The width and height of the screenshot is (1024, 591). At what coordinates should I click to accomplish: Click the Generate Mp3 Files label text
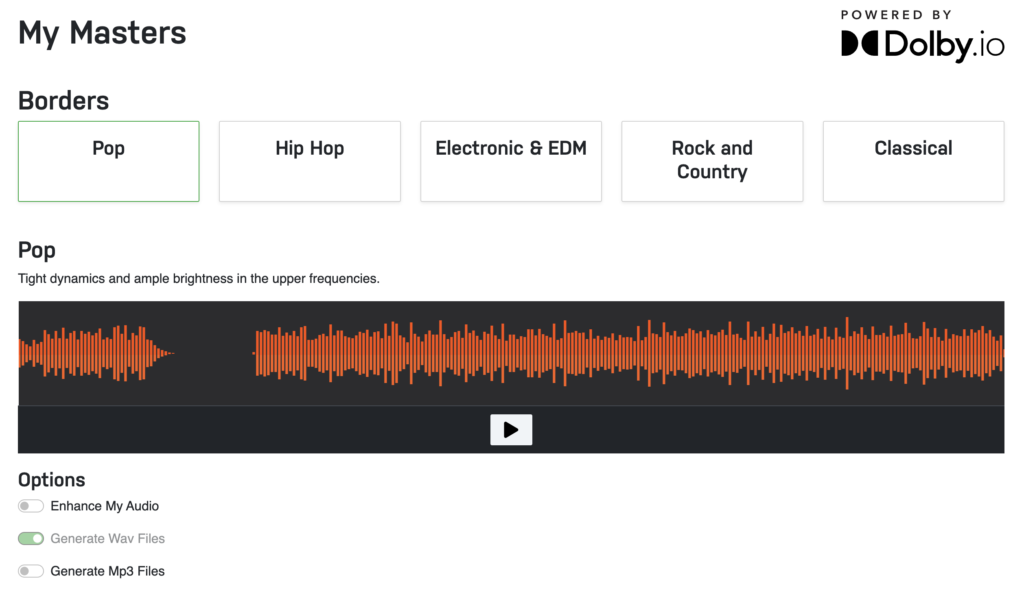pos(109,571)
